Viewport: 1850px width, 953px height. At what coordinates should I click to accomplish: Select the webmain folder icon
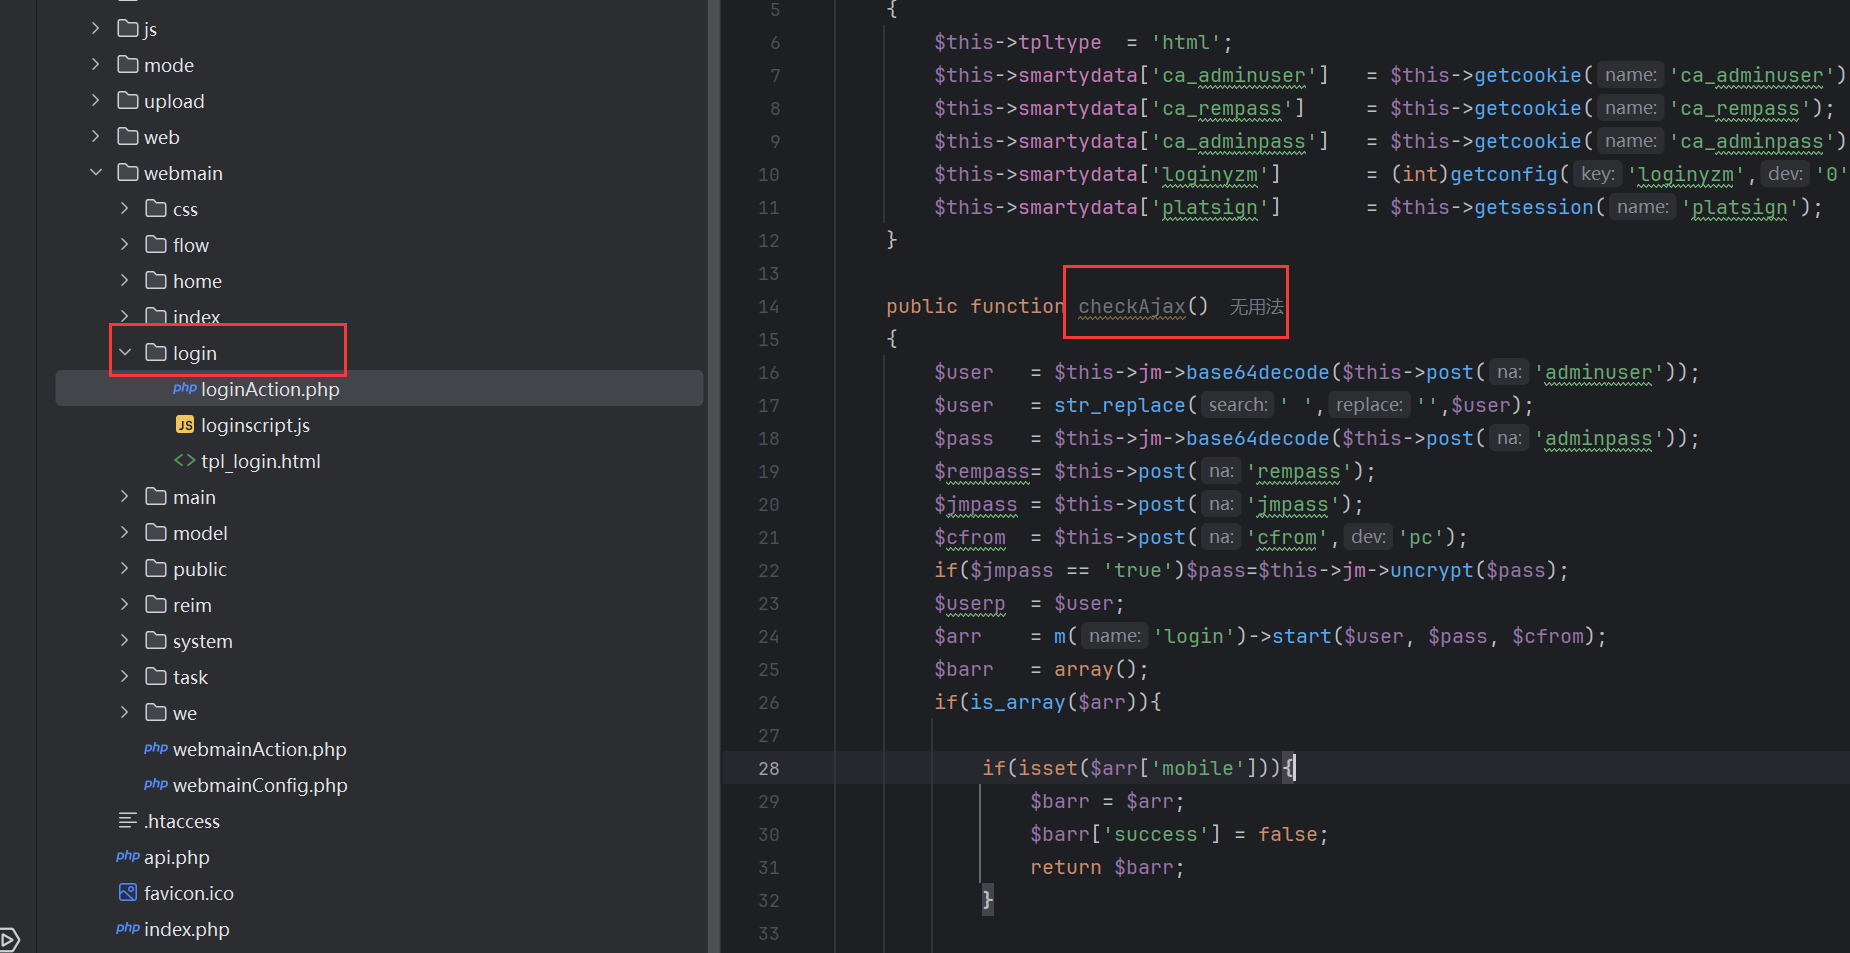pos(127,172)
